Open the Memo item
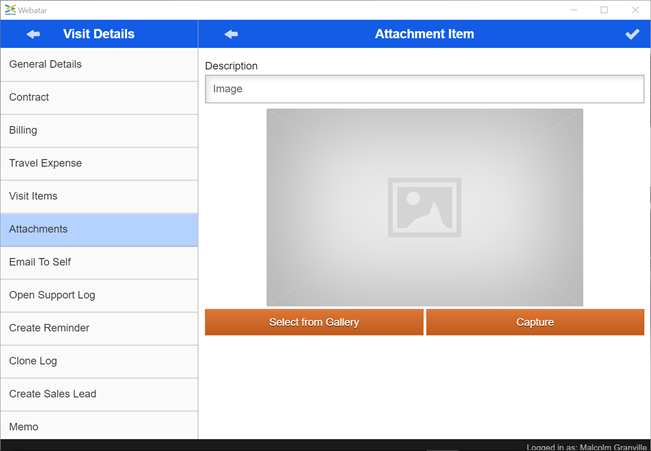The height and width of the screenshot is (451, 651). (99, 427)
